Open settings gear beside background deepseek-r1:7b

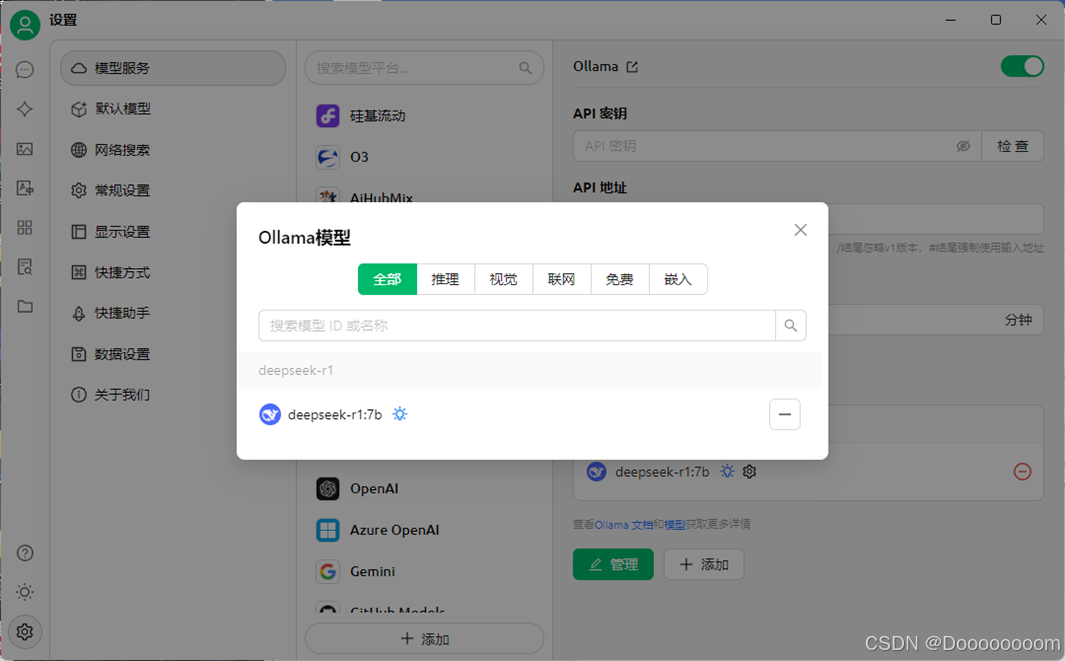749,471
